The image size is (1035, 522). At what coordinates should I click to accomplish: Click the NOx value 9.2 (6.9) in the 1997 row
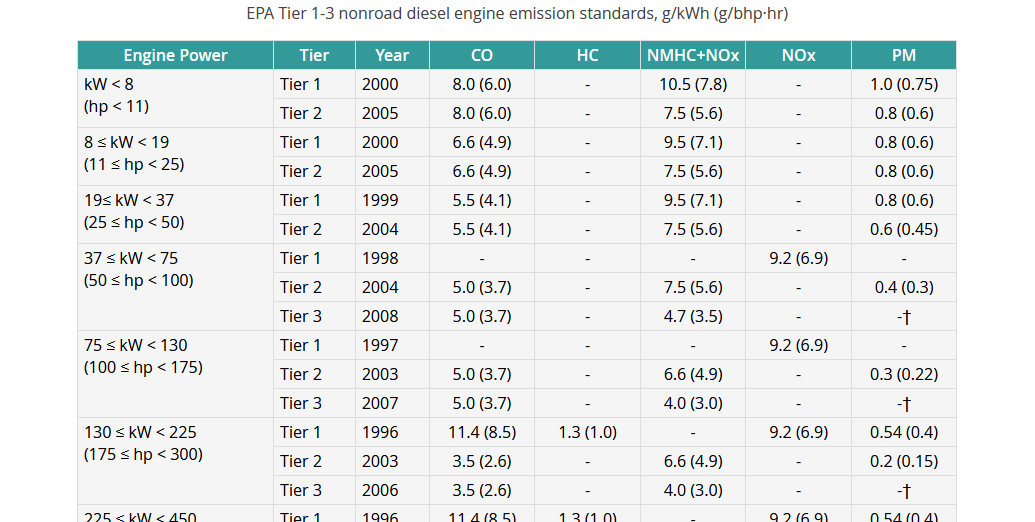tap(799, 346)
